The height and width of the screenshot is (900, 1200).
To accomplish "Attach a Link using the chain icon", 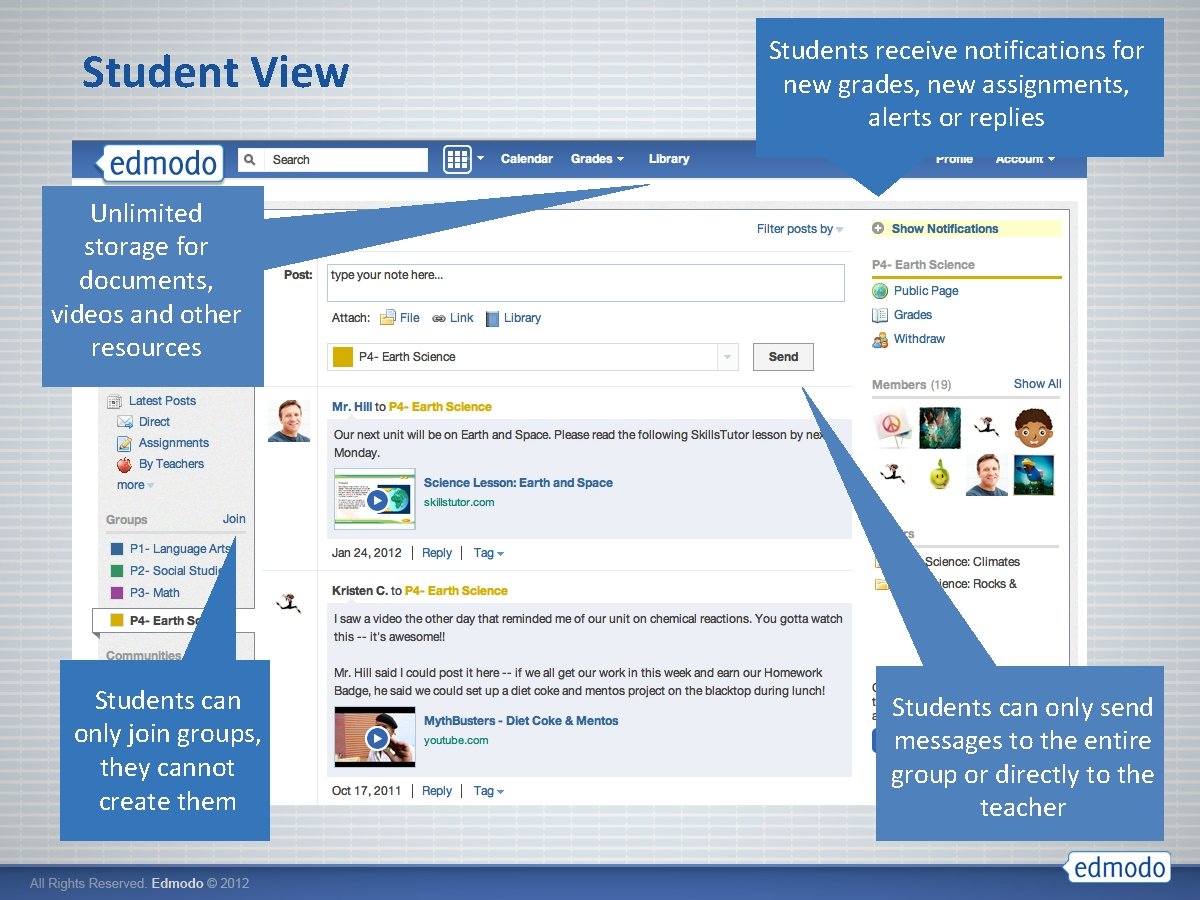I will tap(439, 318).
